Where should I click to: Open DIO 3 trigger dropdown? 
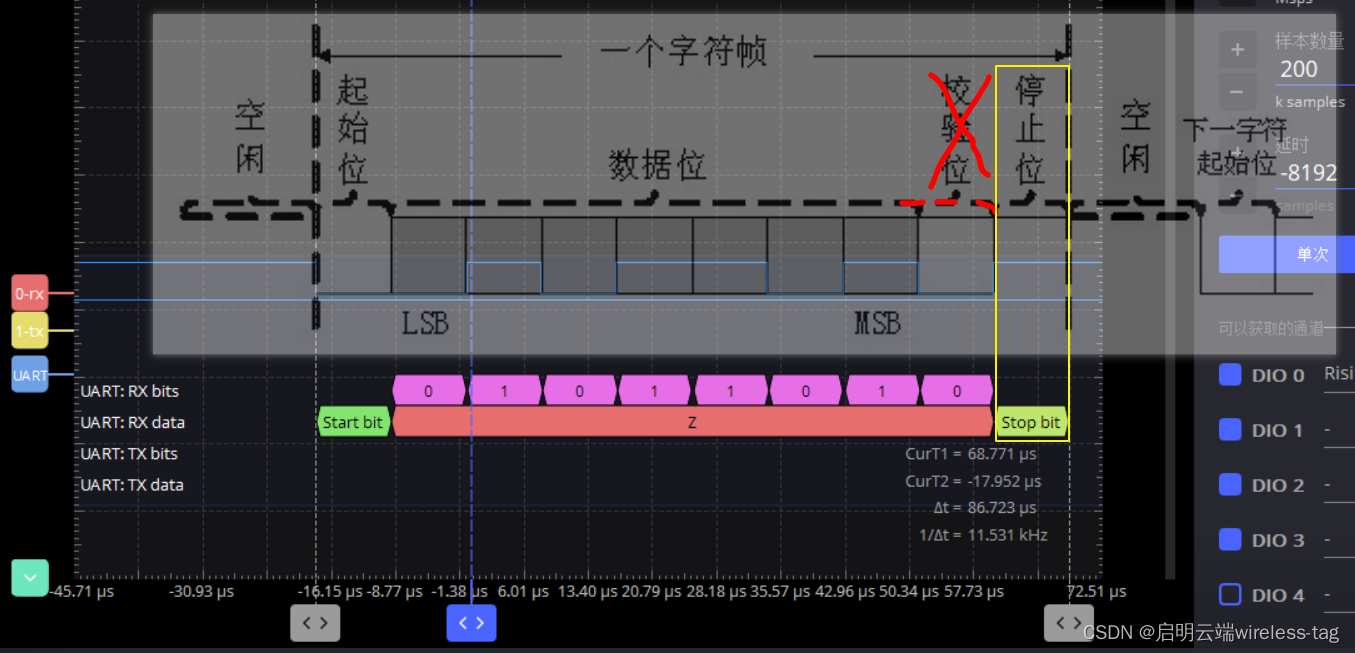pyautogui.click(x=1339, y=540)
